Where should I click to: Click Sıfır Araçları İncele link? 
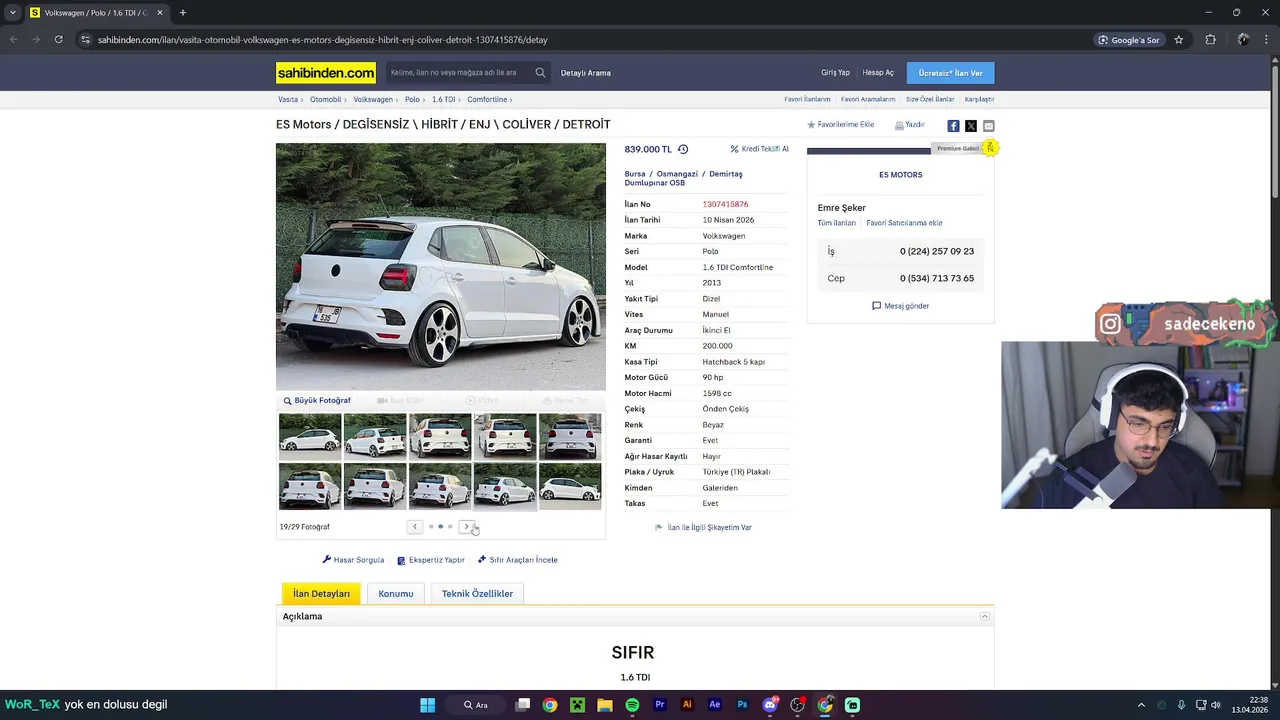click(517, 560)
